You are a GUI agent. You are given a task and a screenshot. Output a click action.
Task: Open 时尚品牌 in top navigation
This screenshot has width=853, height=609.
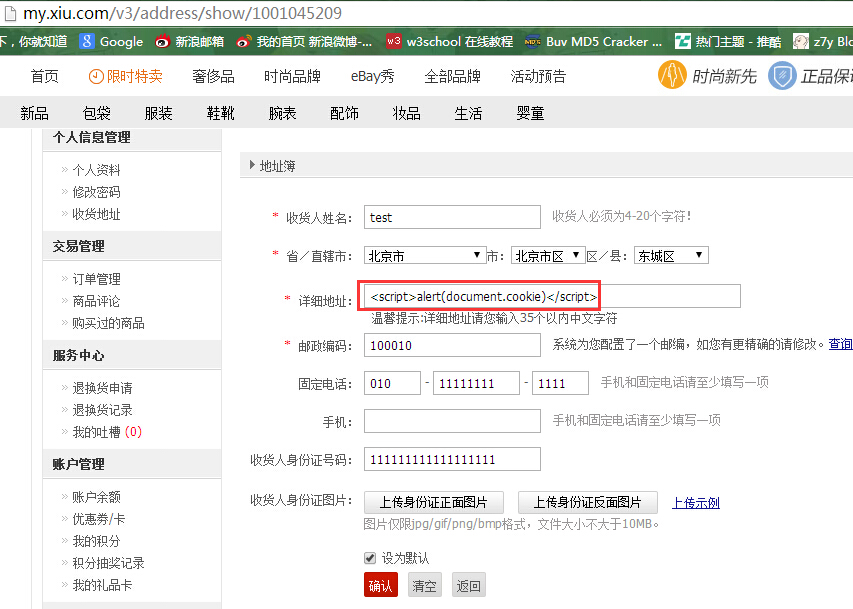292,76
